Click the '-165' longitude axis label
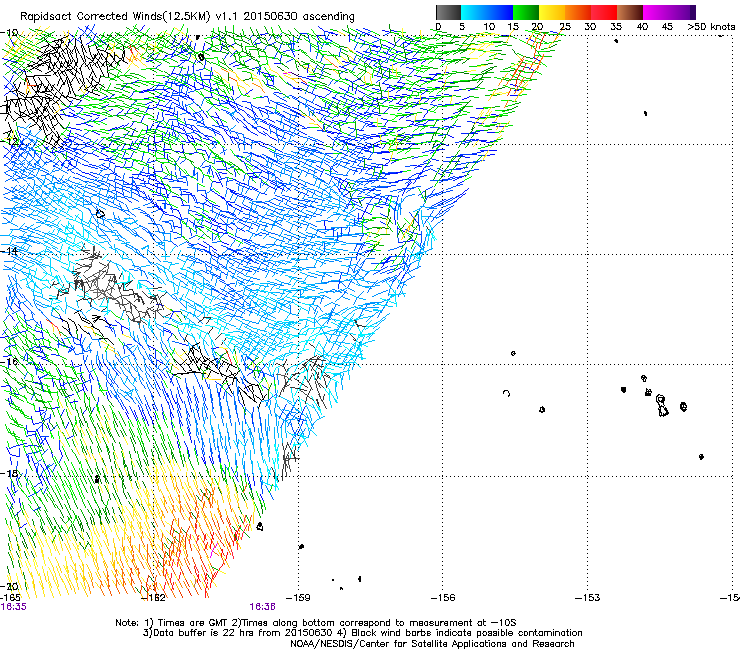740x650 pixels. (x=10, y=597)
